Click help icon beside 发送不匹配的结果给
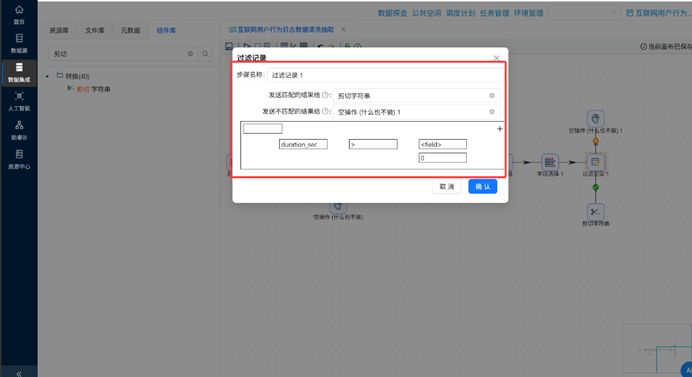Viewport: 692px width, 377px height. click(325, 111)
